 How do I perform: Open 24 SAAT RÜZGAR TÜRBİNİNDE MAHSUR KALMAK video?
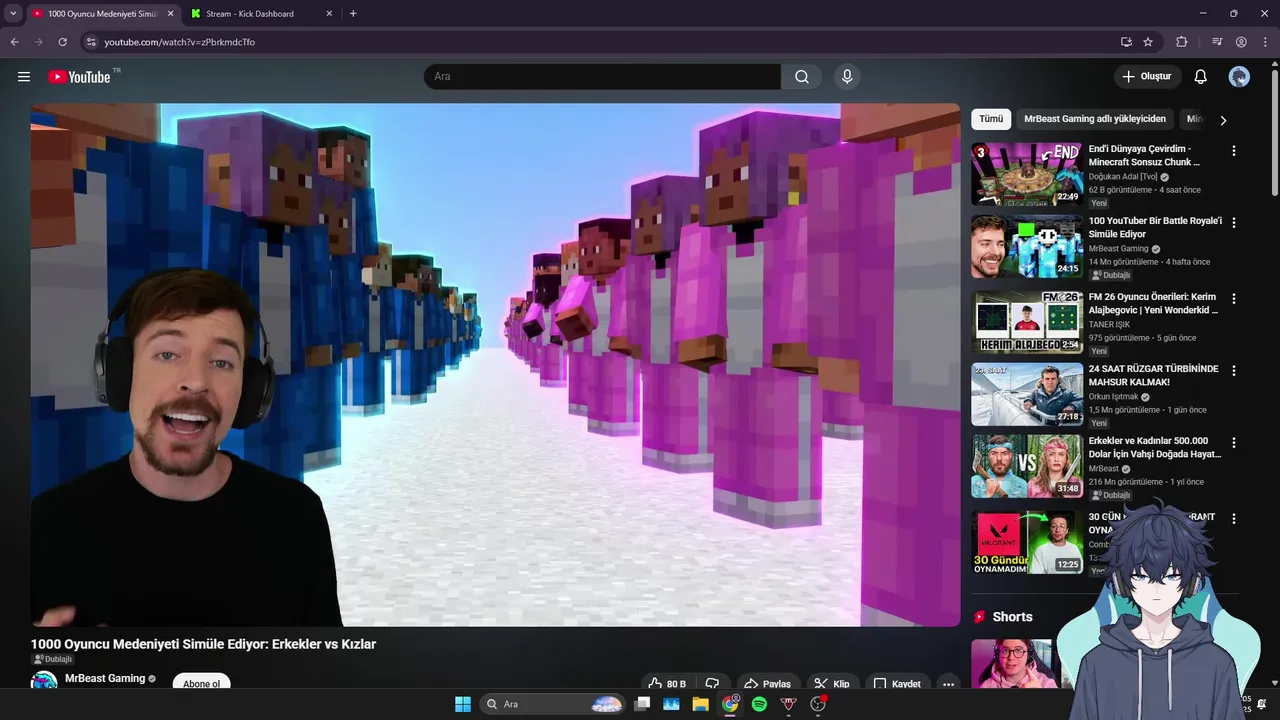point(1027,394)
